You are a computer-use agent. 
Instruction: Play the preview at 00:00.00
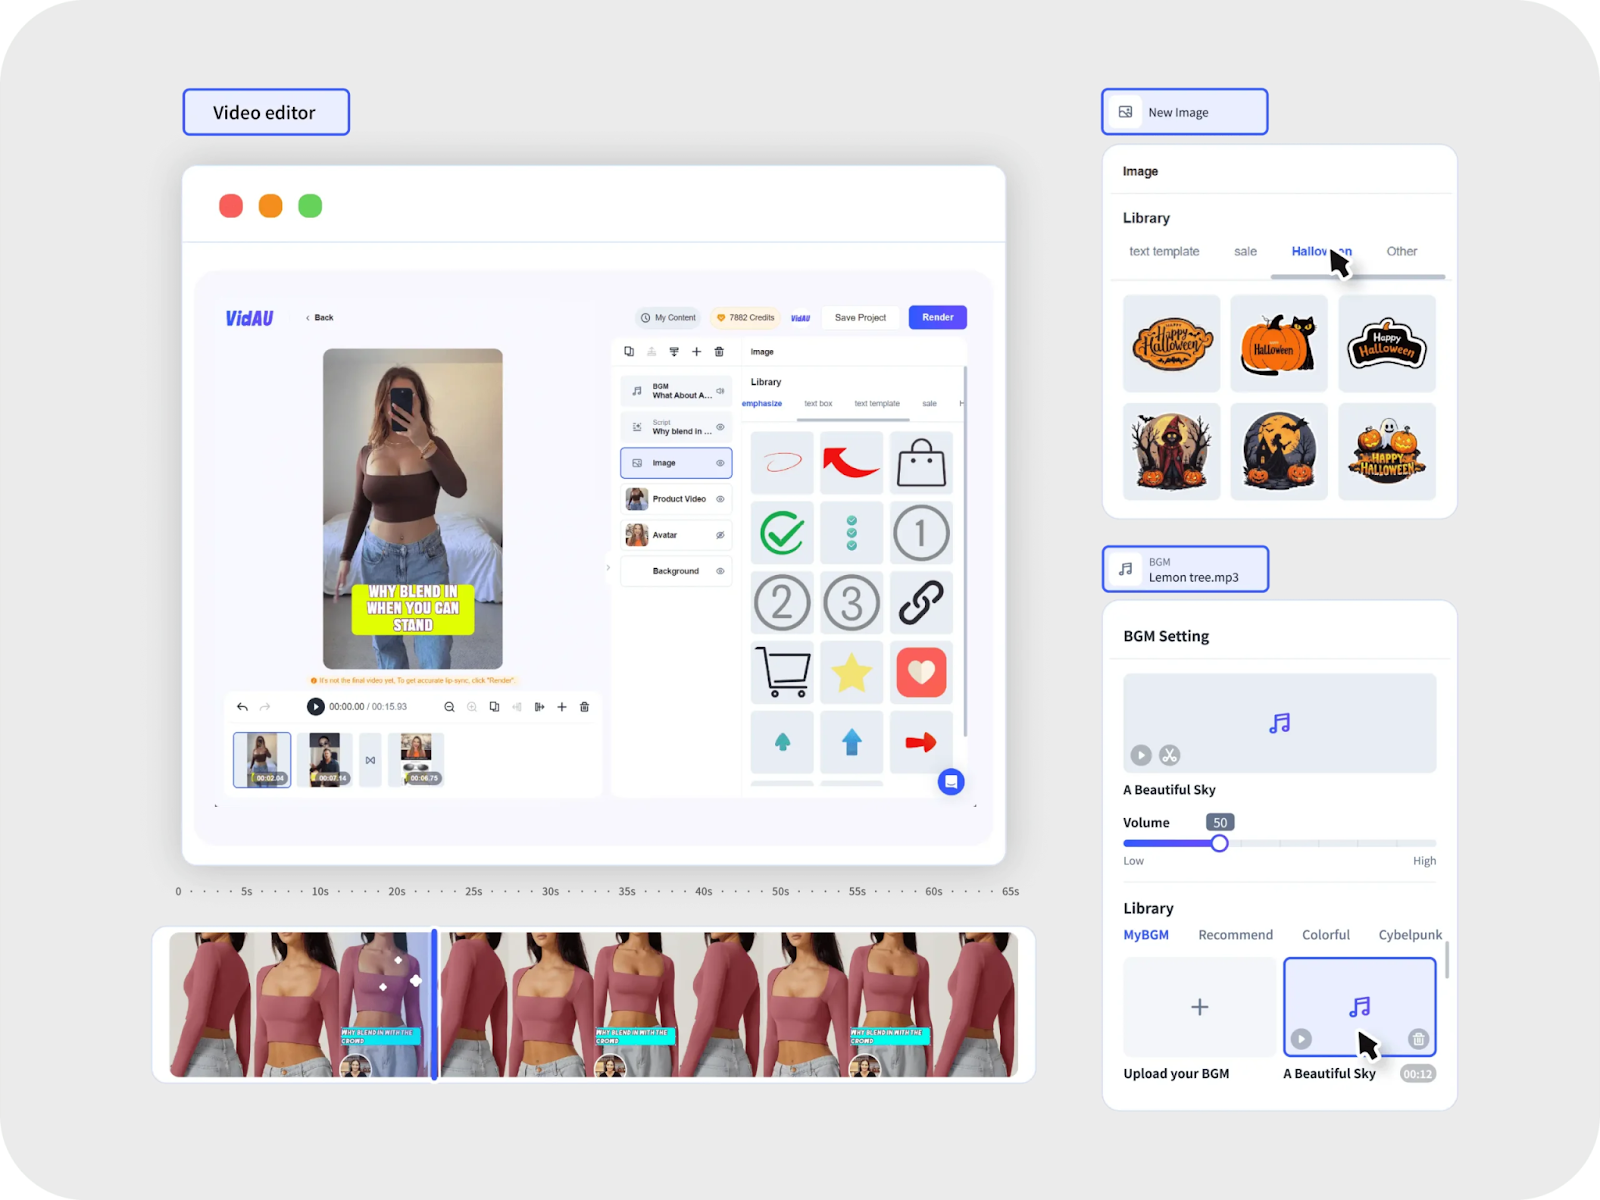point(315,707)
